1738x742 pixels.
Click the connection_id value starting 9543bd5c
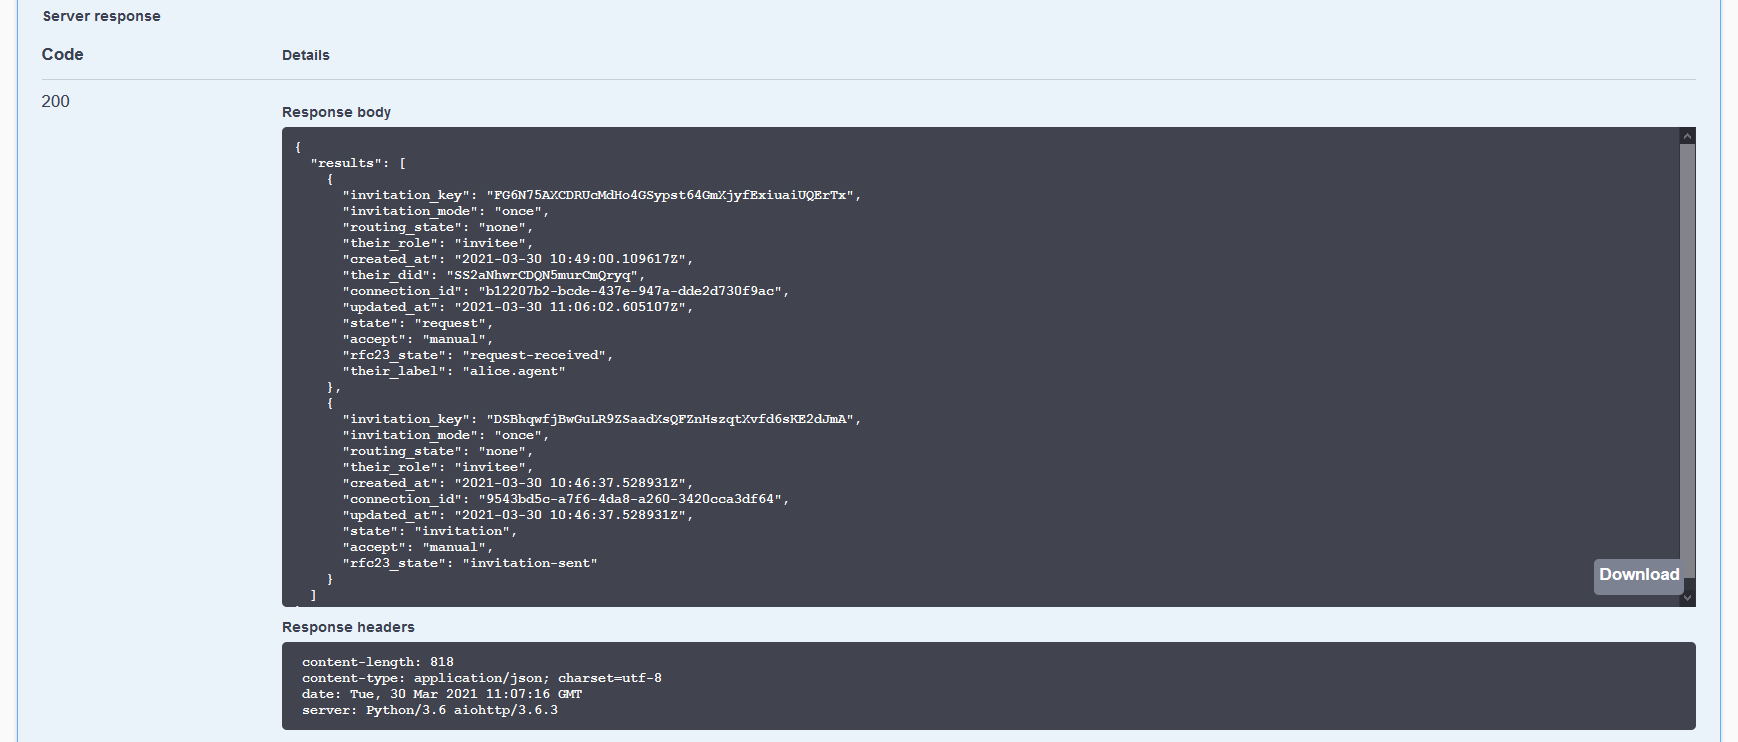pyautogui.click(x=631, y=499)
